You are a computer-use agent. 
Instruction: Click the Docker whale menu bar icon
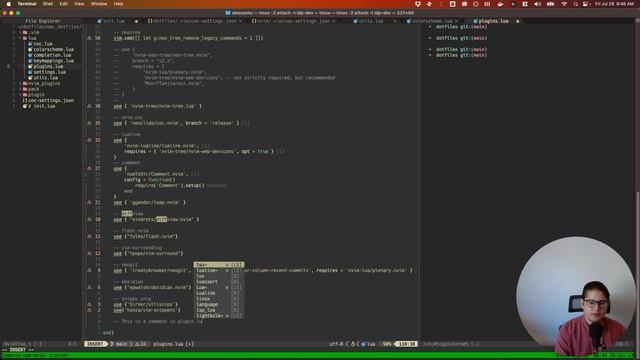(x=500, y=4)
